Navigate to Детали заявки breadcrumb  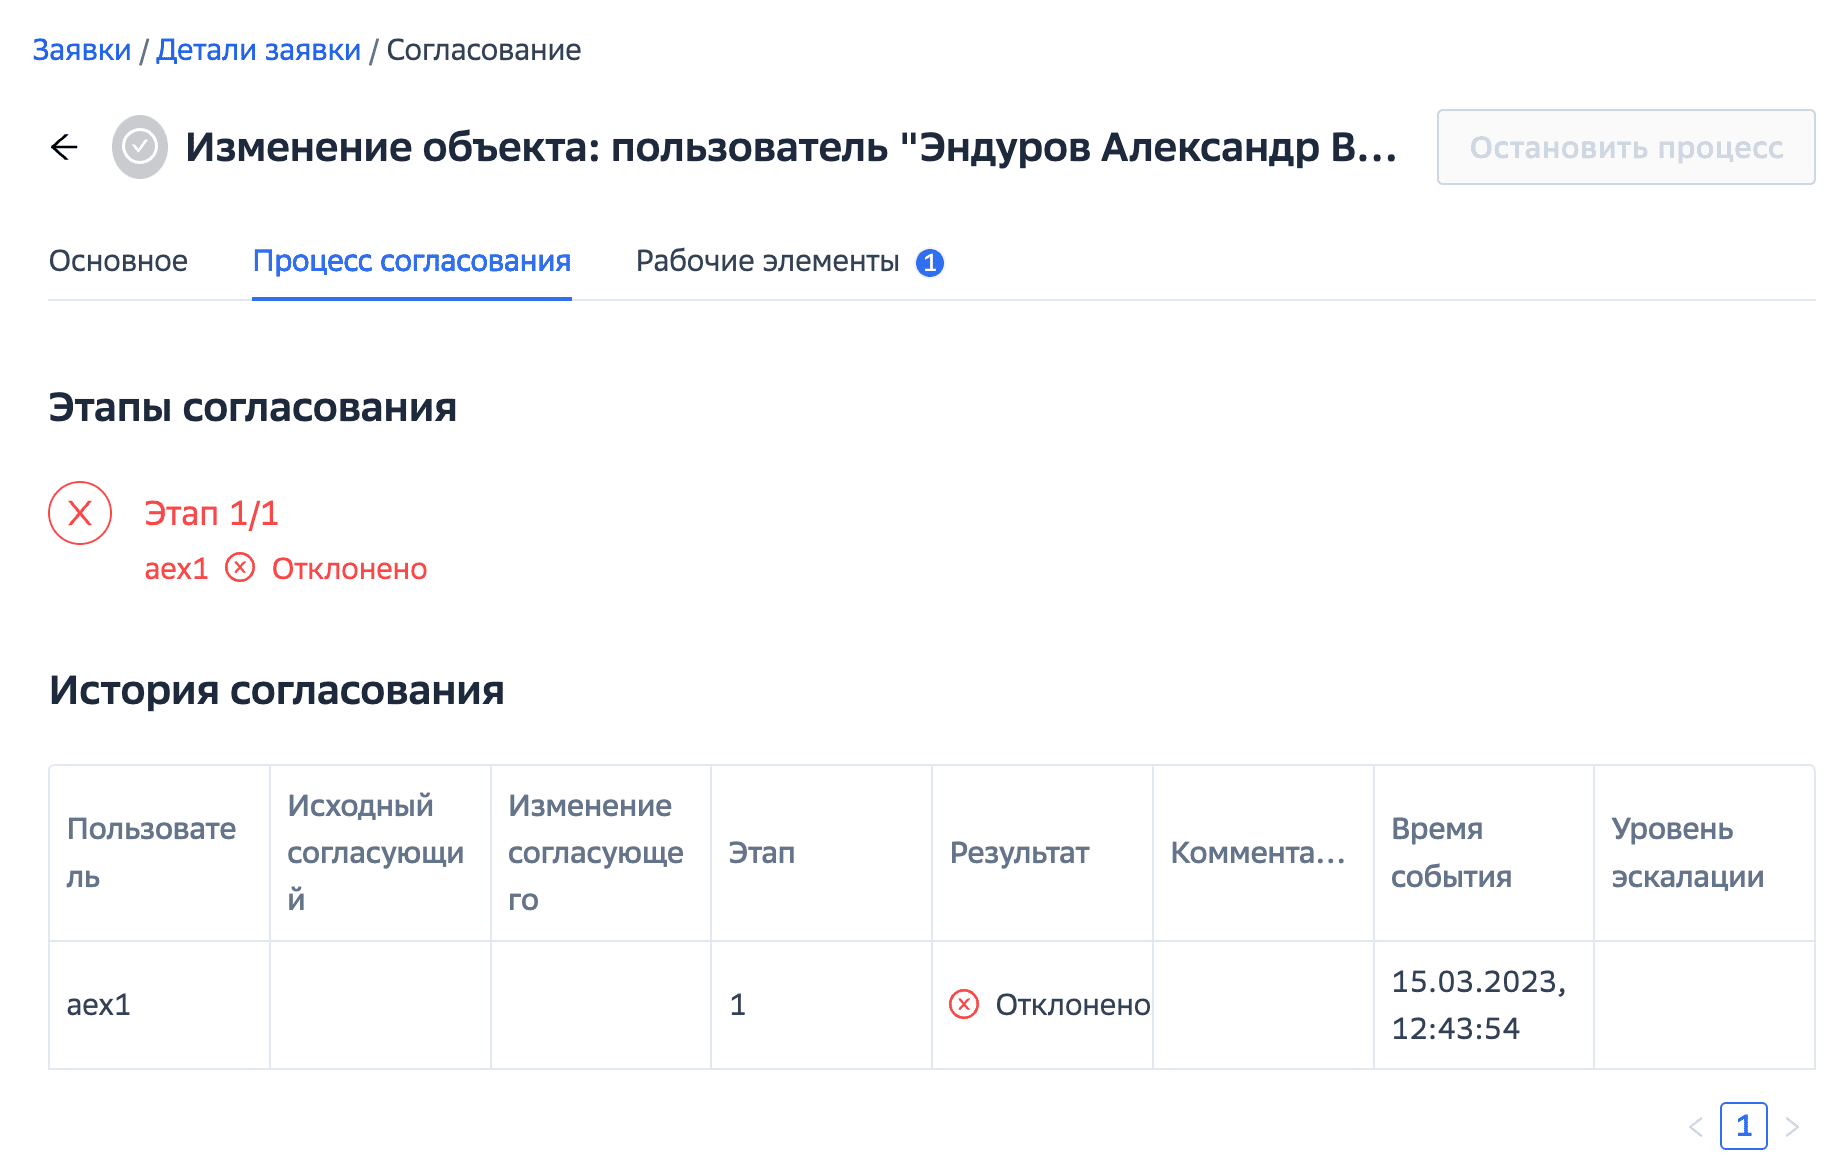pyautogui.click(x=258, y=50)
